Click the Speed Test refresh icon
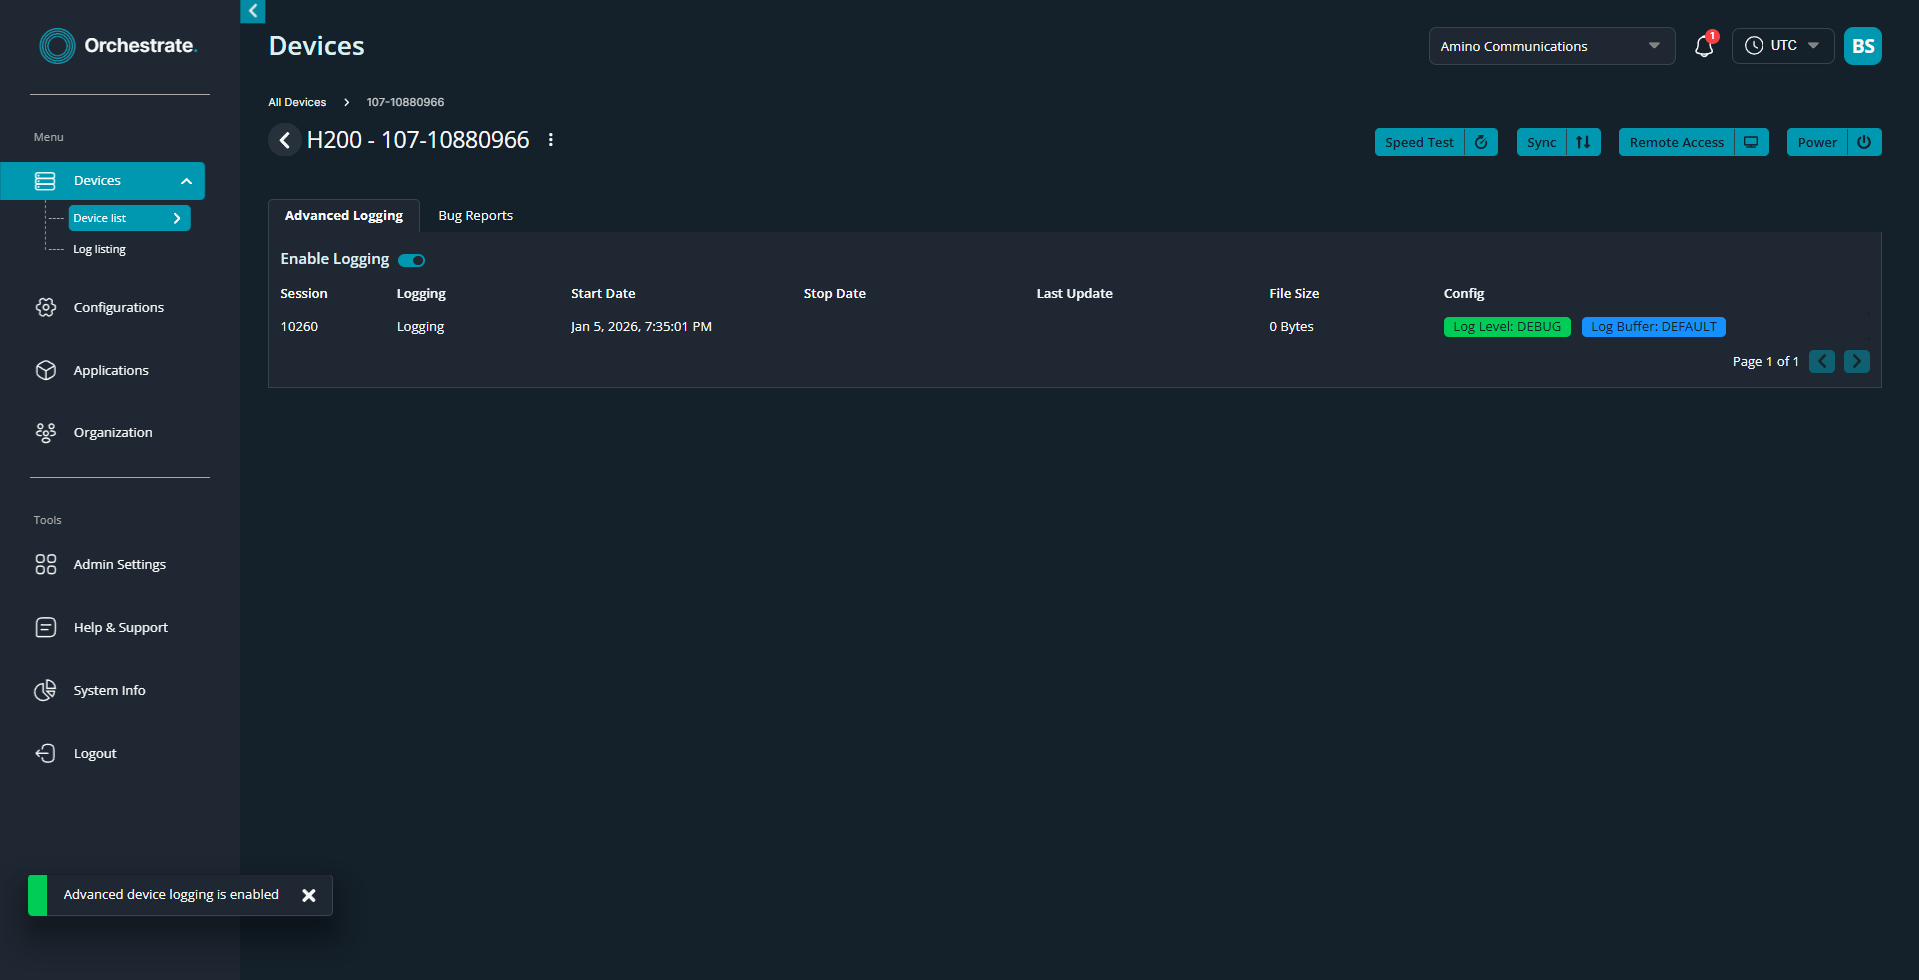The height and width of the screenshot is (980, 1919). [1481, 142]
